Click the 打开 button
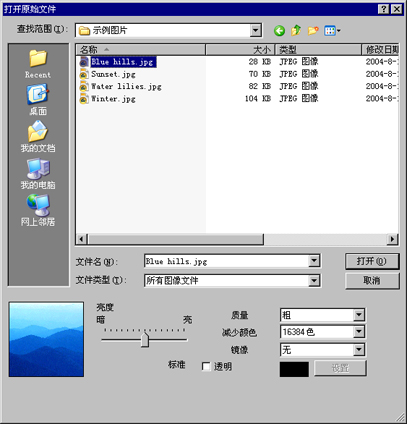This screenshot has height=424, width=407. (372, 261)
